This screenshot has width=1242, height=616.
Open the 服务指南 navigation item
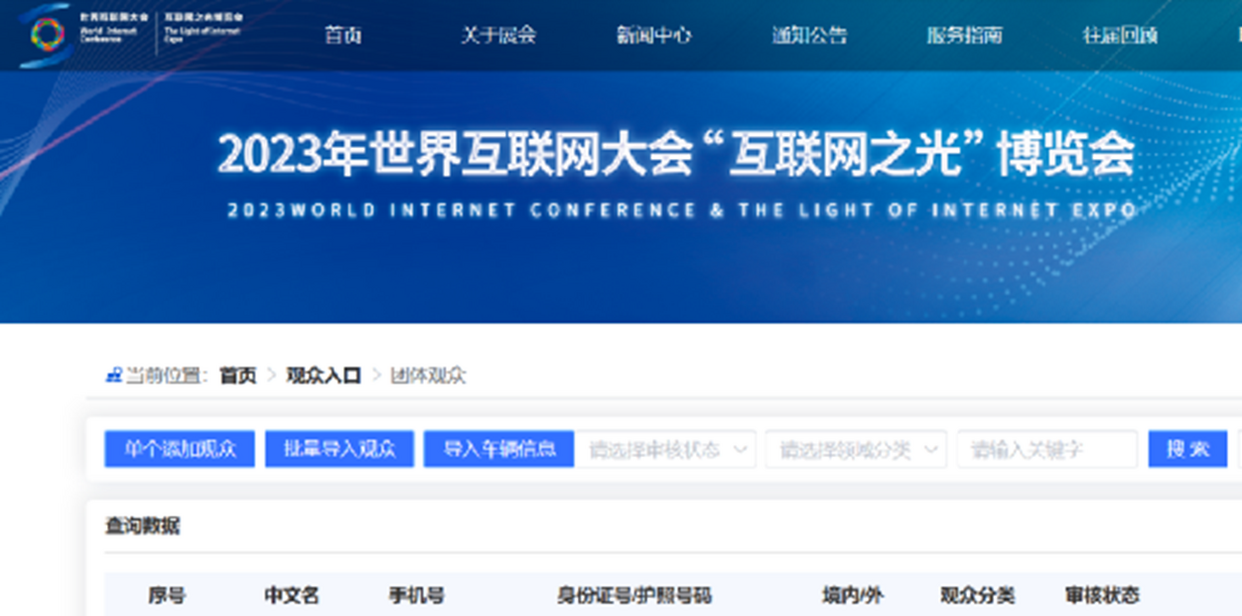964,35
